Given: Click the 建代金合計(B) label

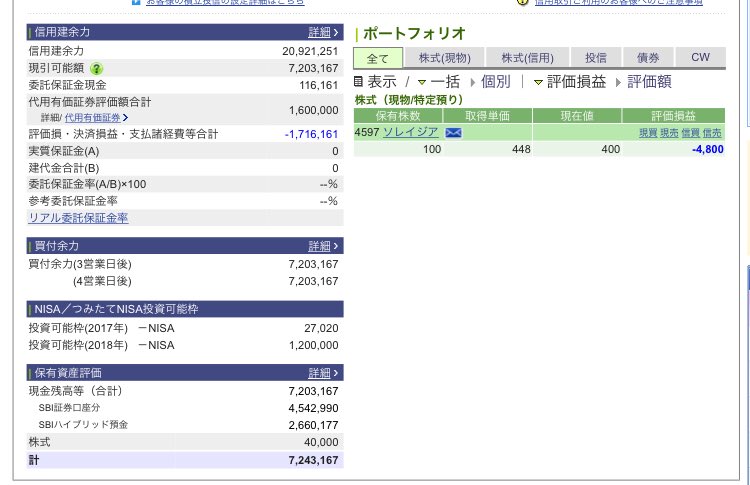Looking at the screenshot, I should tap(64, 168).
